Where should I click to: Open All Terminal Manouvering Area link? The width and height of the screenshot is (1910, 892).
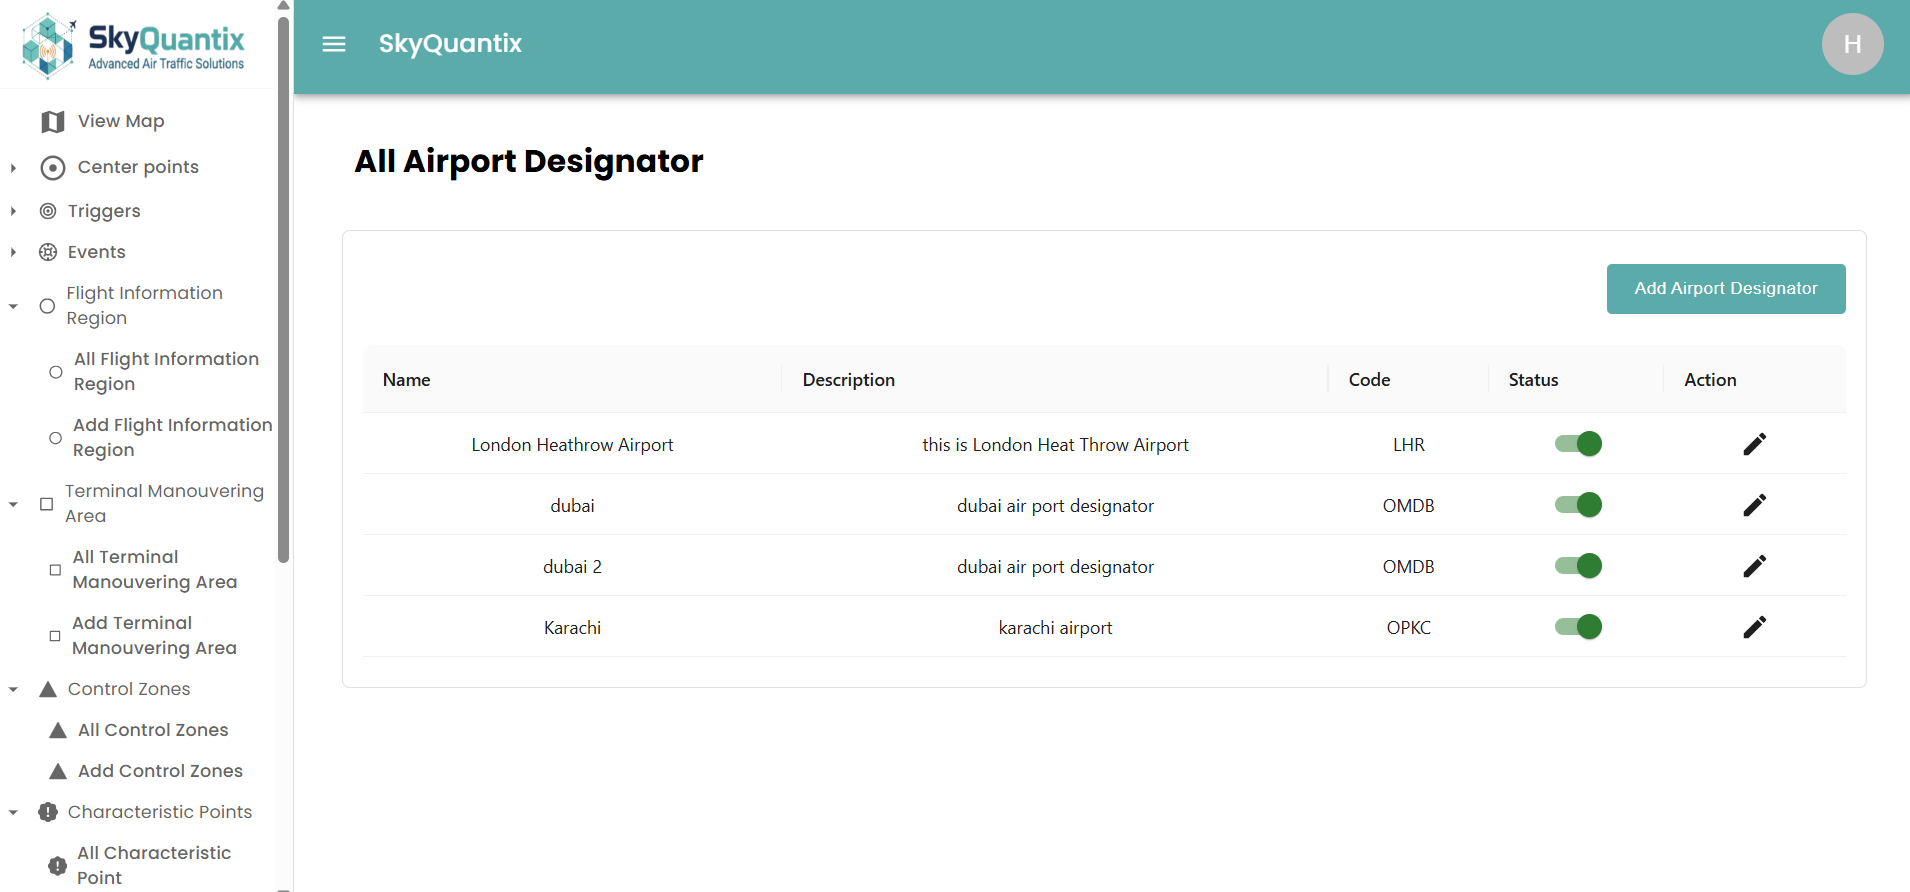tap(154, 569)
